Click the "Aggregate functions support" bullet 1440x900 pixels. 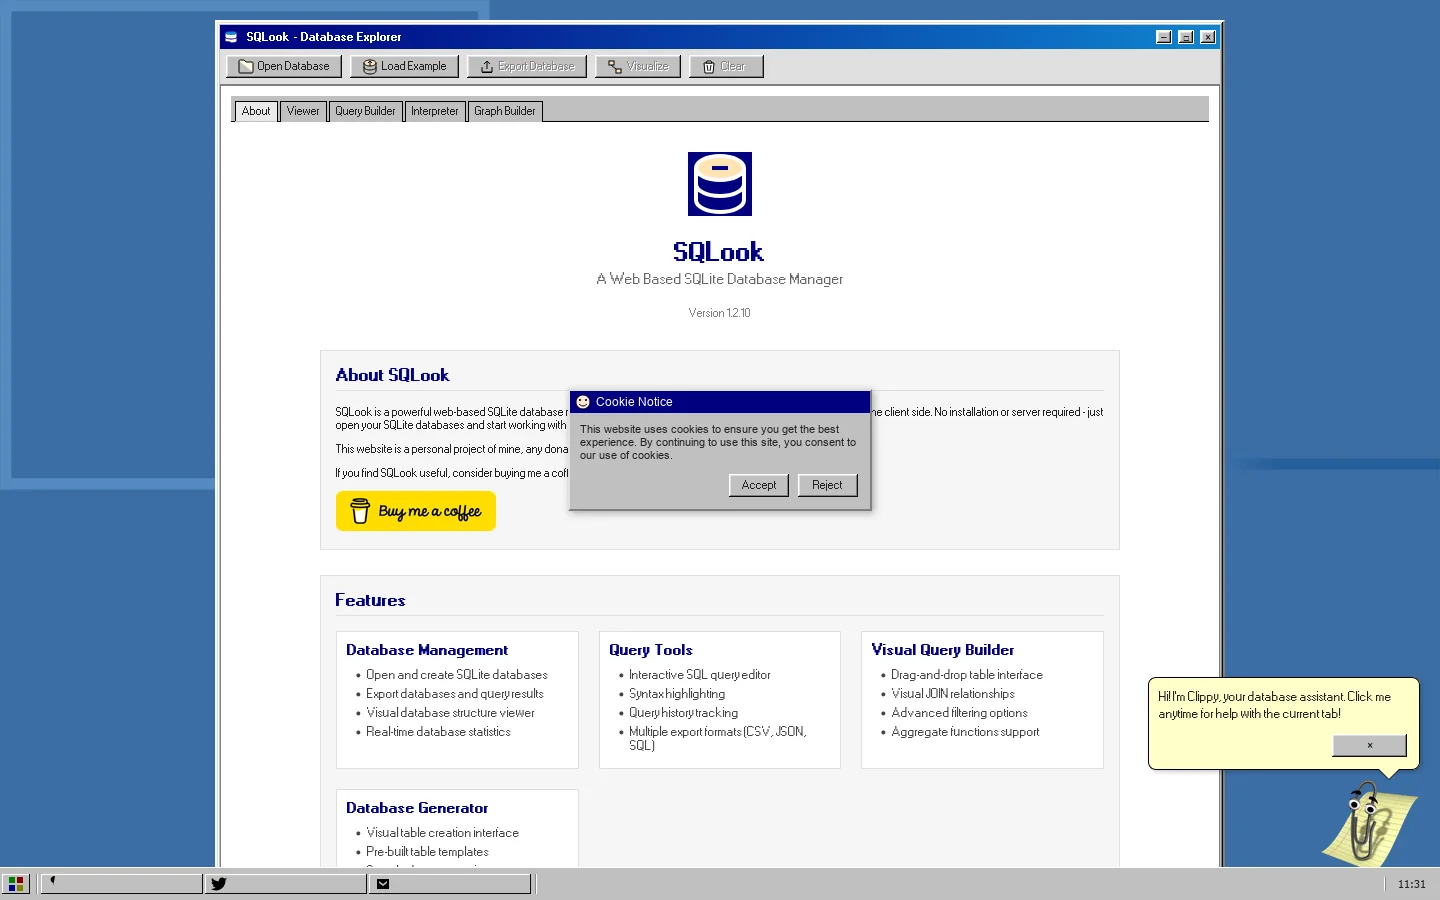point(965,732)
